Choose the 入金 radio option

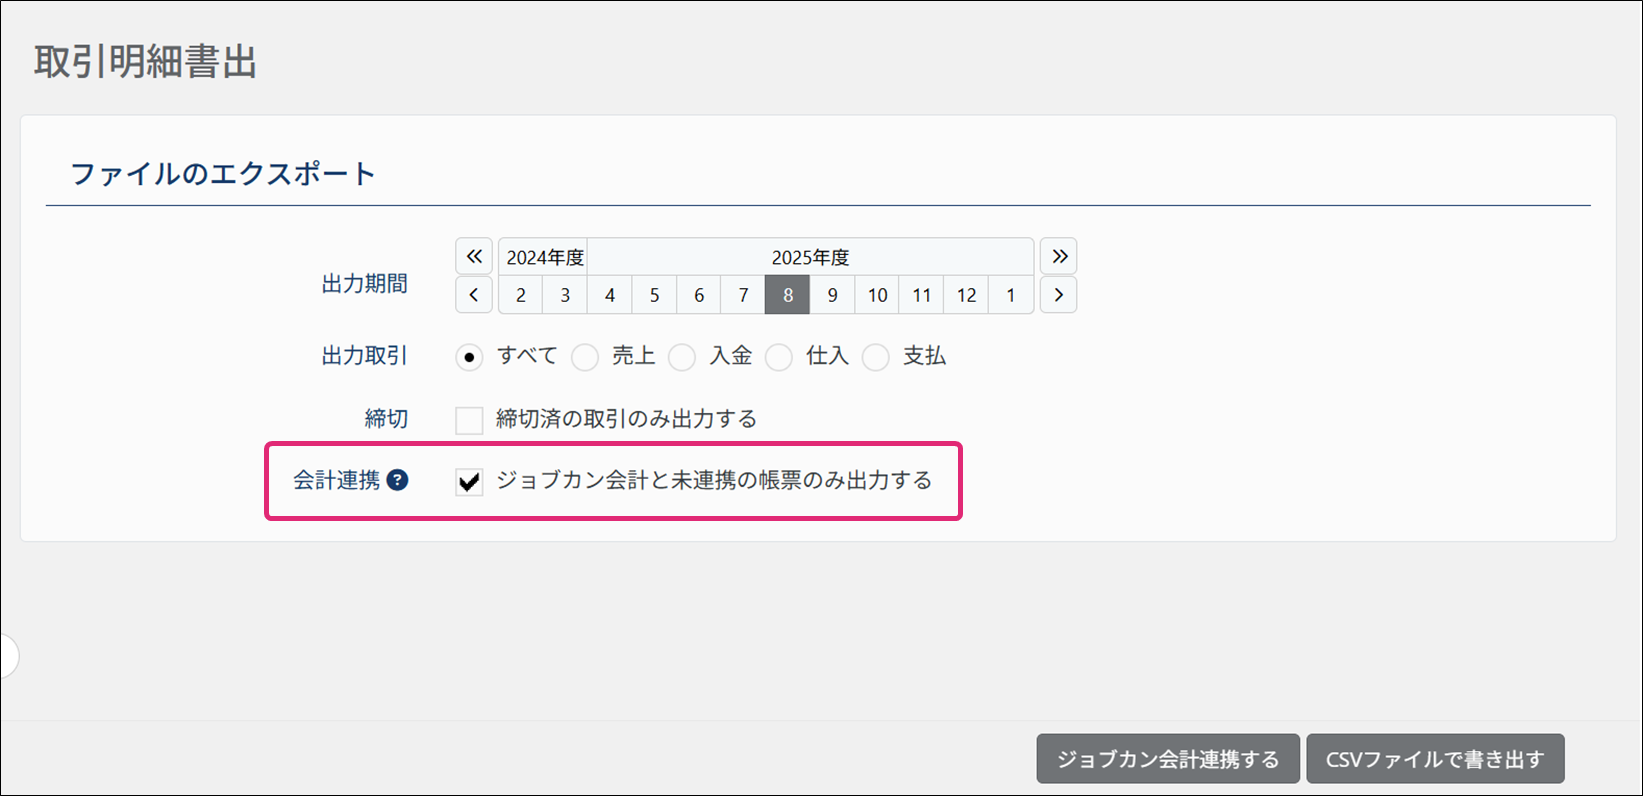point(682,357)
